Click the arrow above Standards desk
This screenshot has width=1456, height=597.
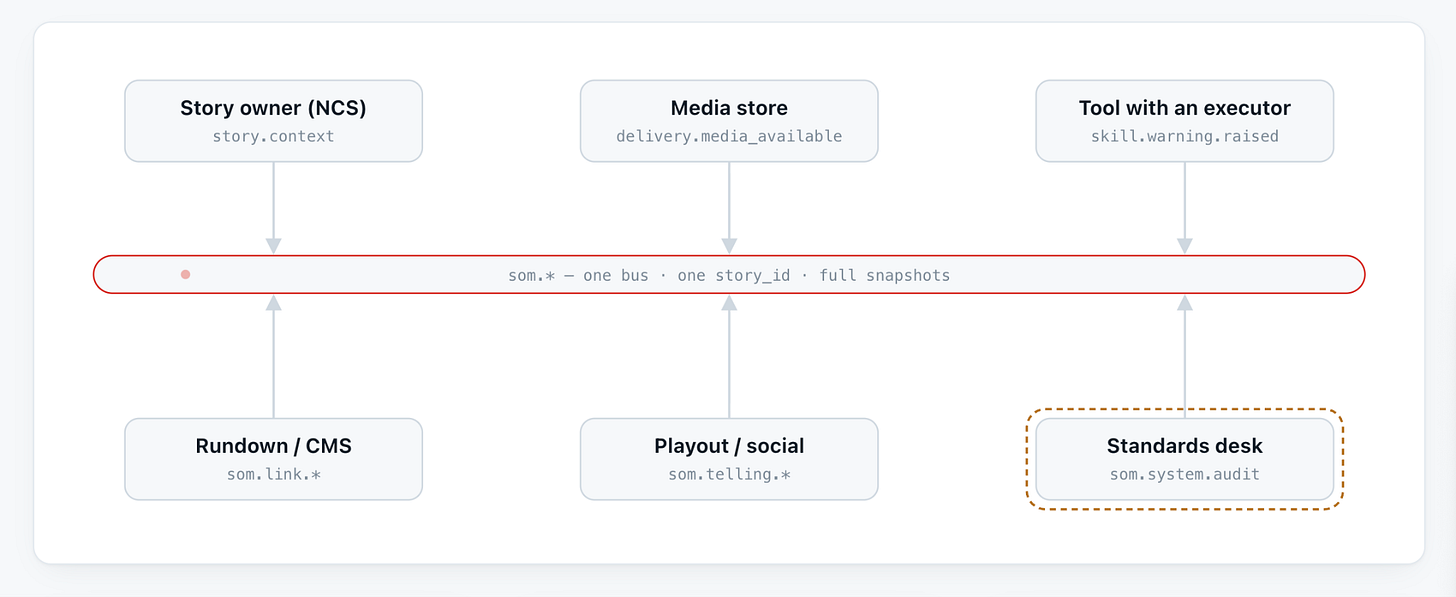[1185, 356]
